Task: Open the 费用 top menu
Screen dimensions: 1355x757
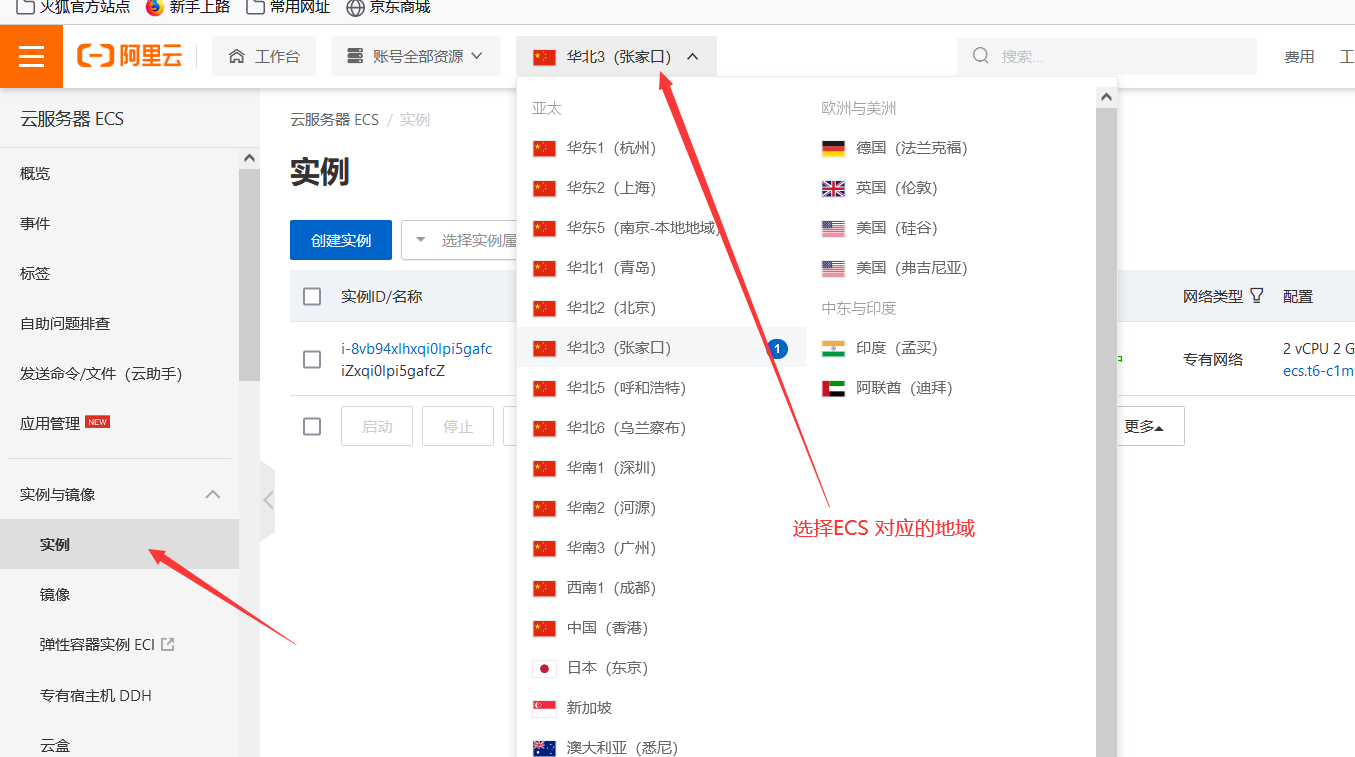Action: [x=1299, y=57]
